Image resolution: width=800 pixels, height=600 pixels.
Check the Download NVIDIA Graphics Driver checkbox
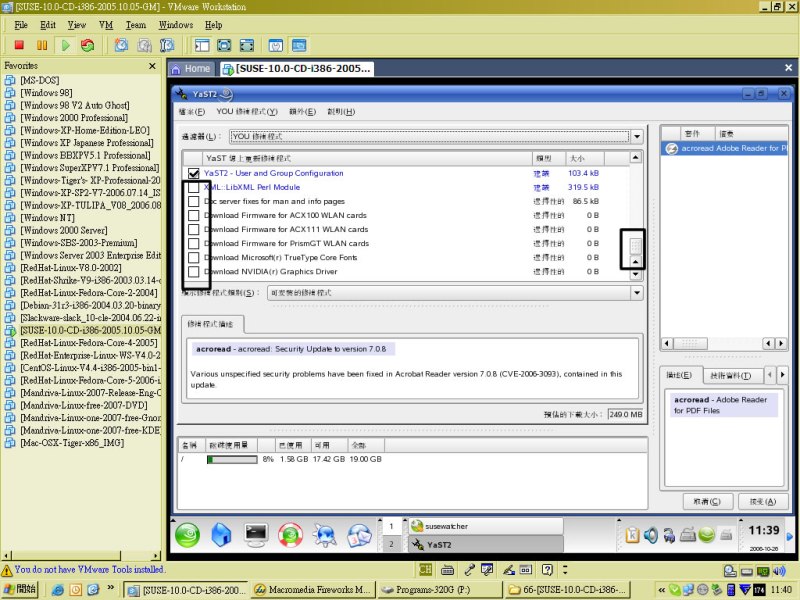(x=193, y=271)
